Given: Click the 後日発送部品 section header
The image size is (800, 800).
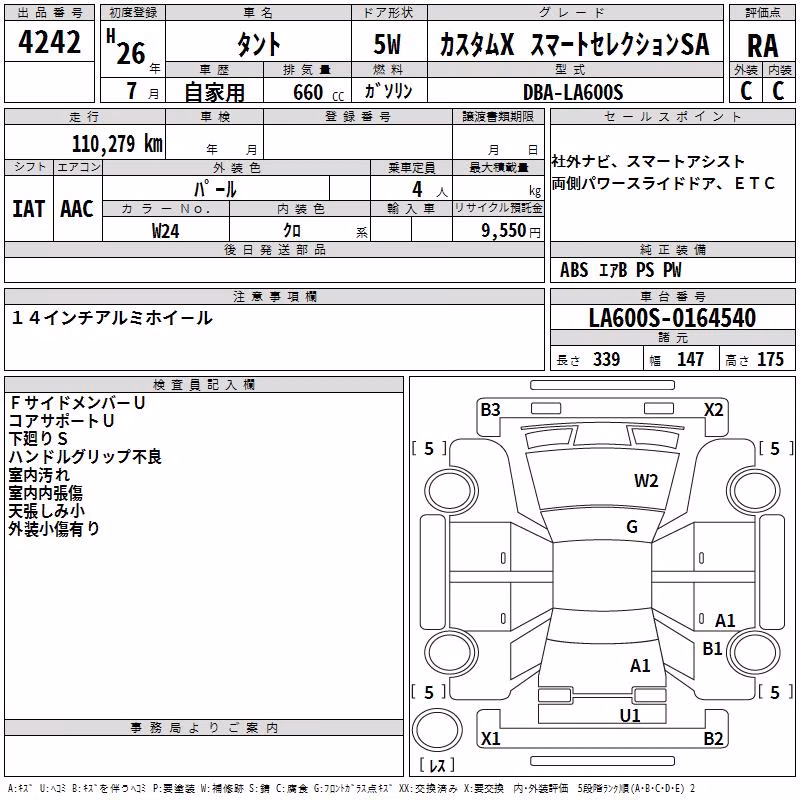Looking at the screenshot, I should point(275,249).
